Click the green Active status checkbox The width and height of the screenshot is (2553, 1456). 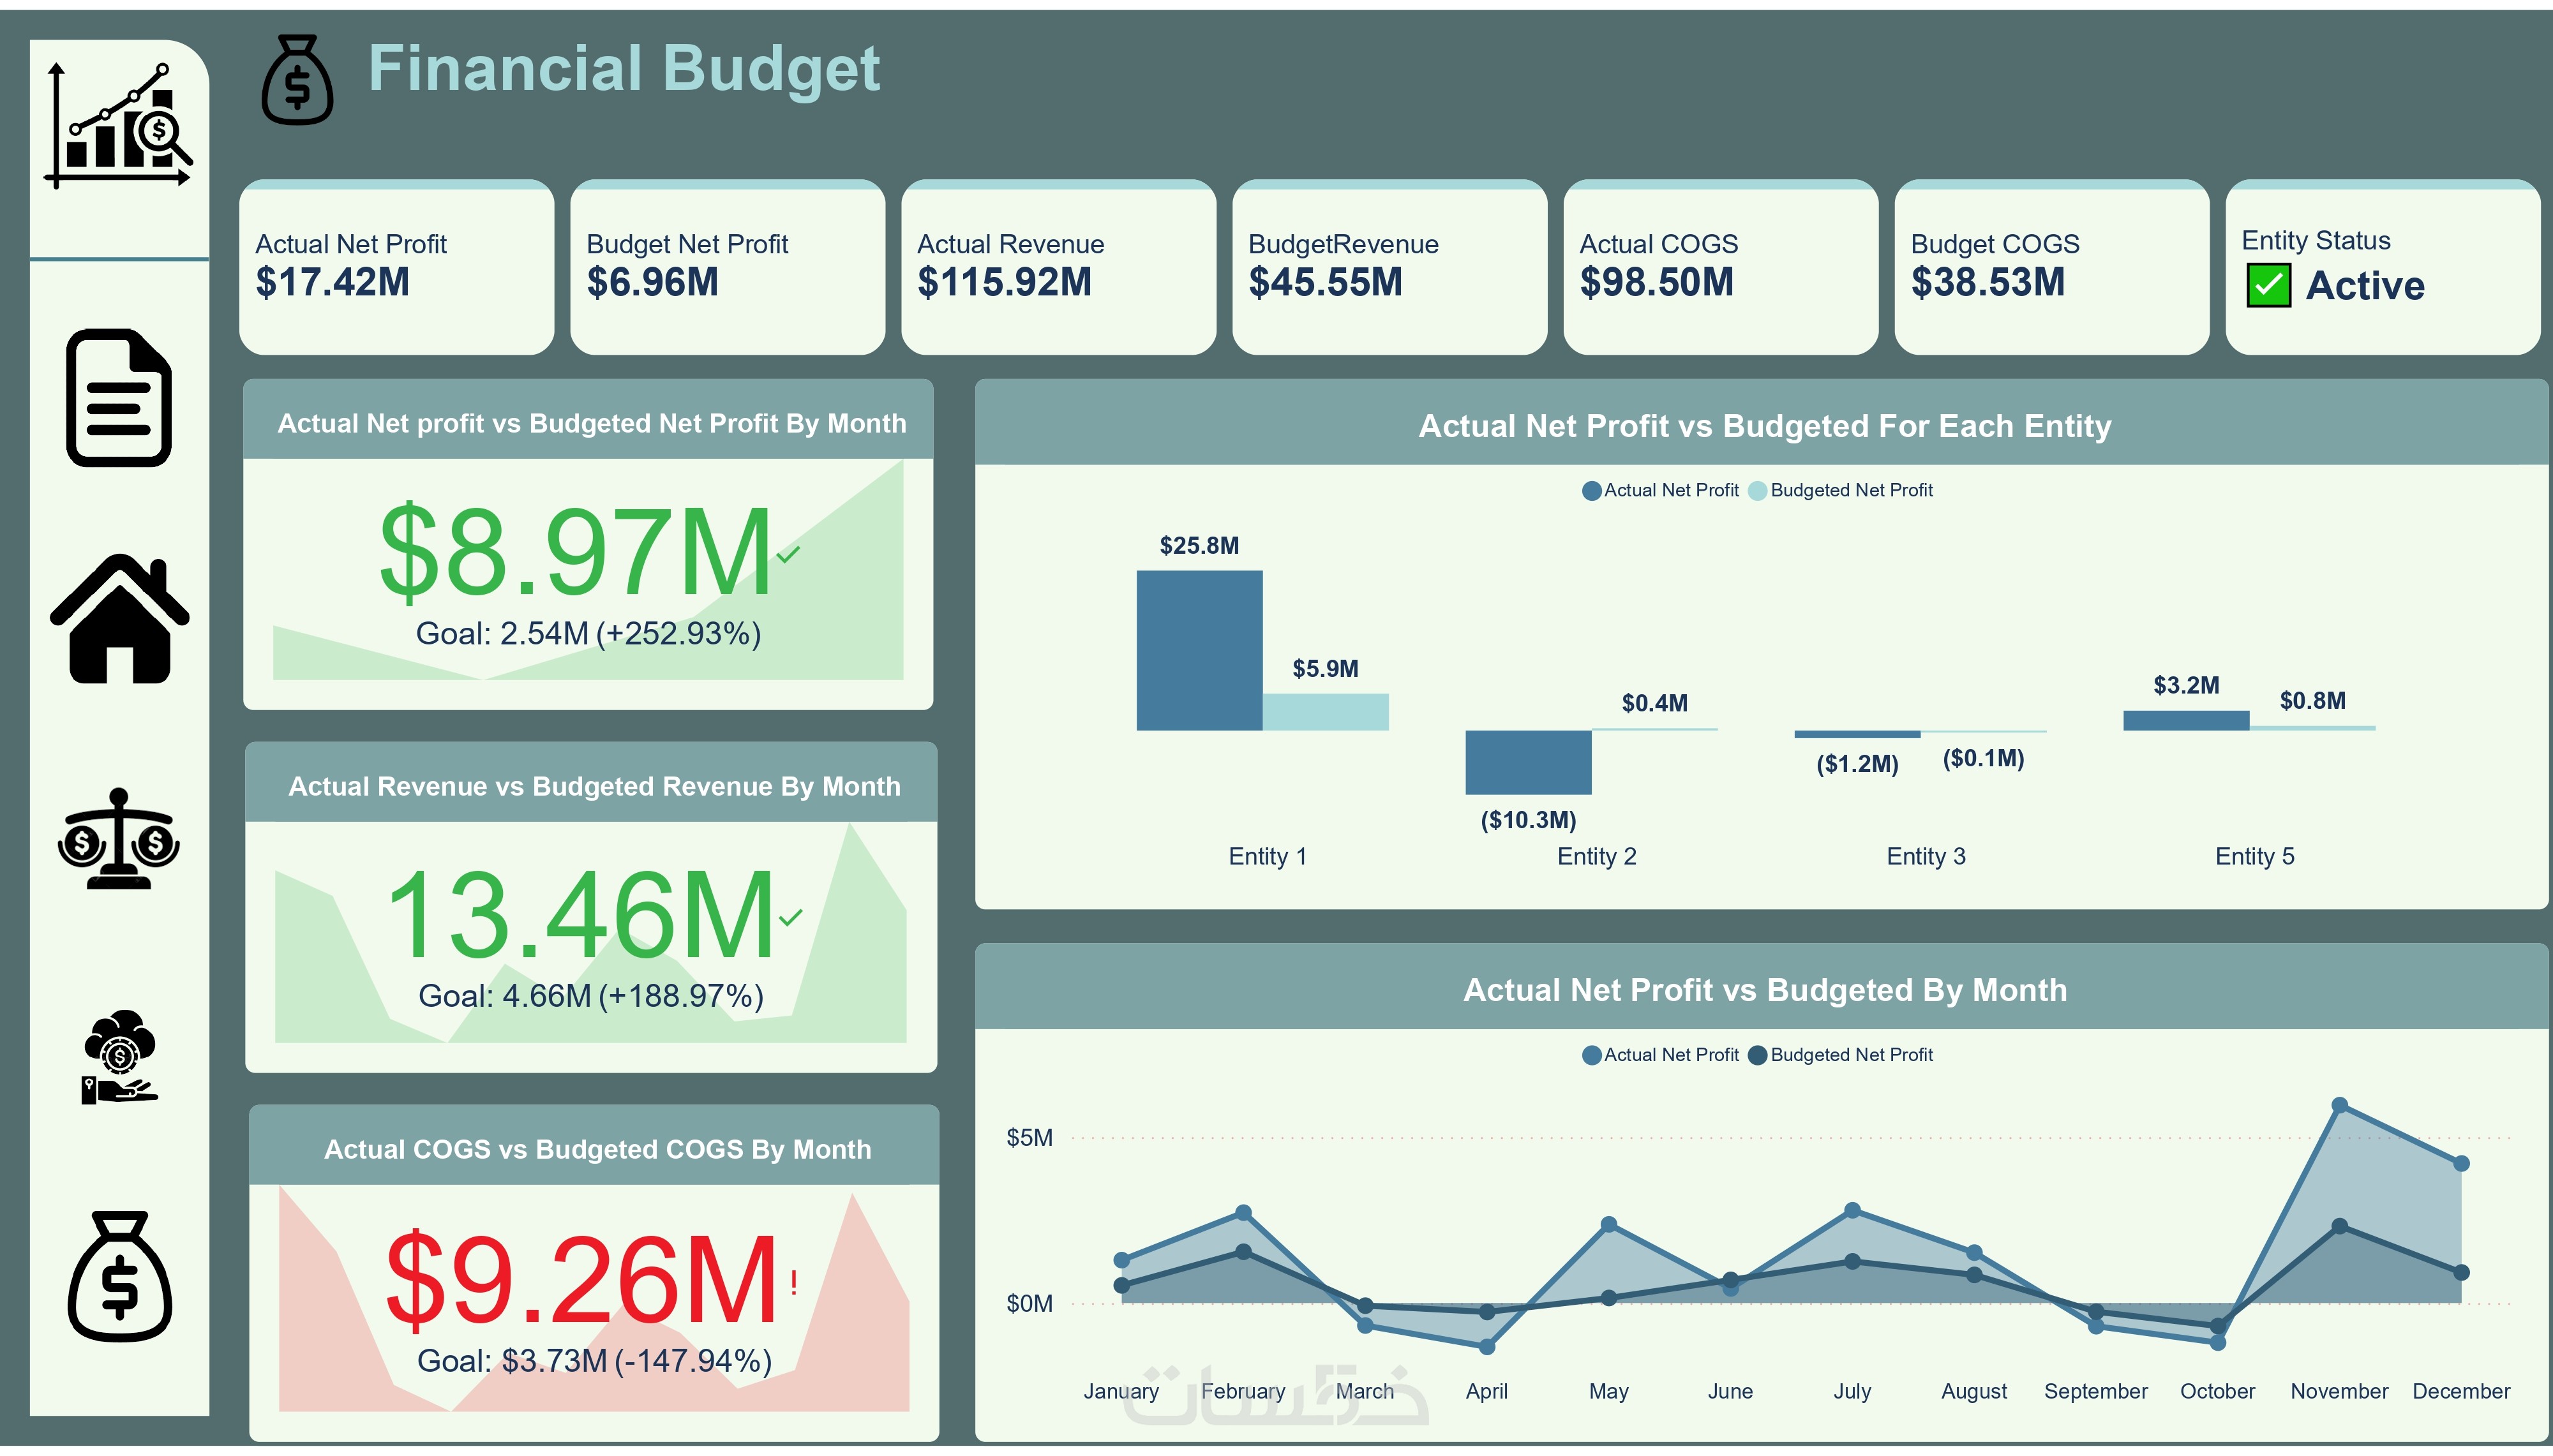coord(2268,286)
